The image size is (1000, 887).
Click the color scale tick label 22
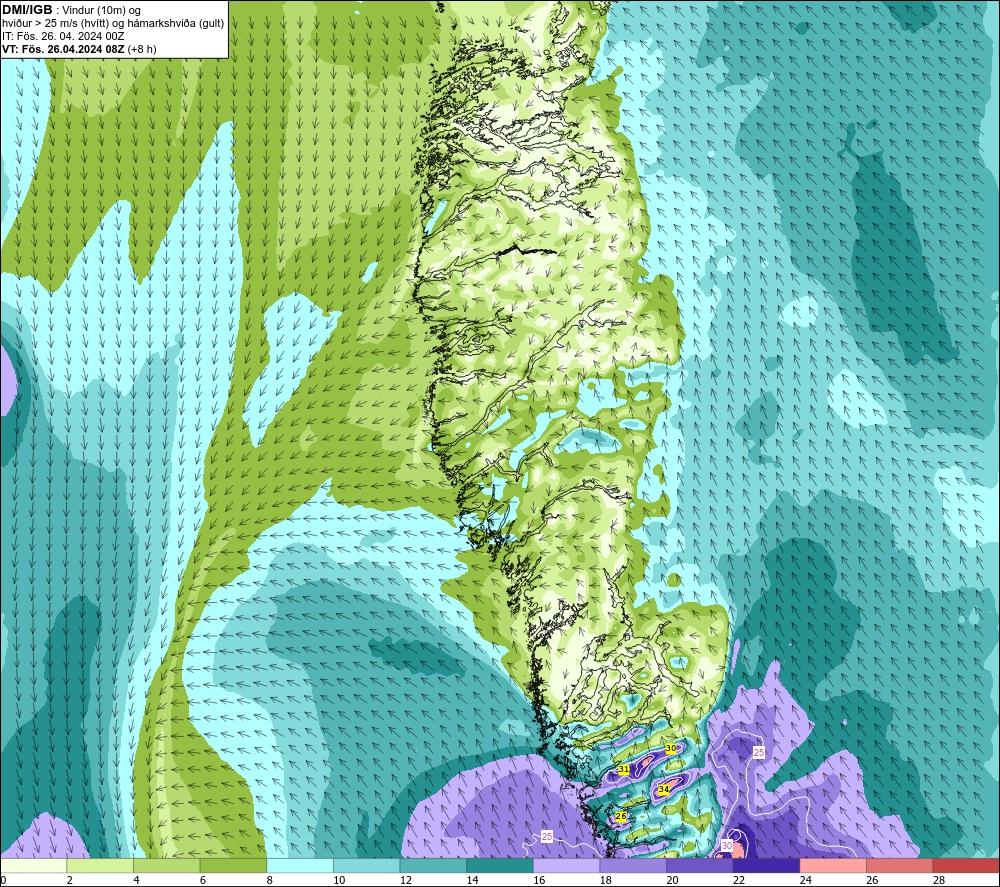pyautogui.click(x=739, y=880)
